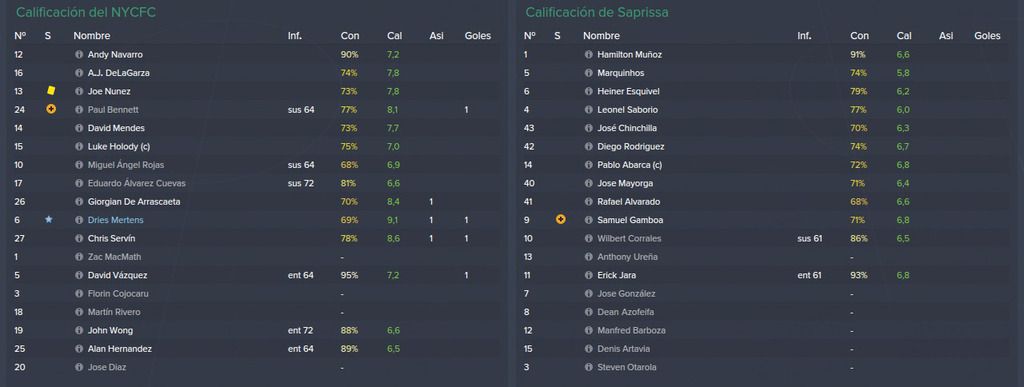Viewport: 1024px width, 387px height.
Task: Select the Wilbert Corrales row
Action: [768, 238]
